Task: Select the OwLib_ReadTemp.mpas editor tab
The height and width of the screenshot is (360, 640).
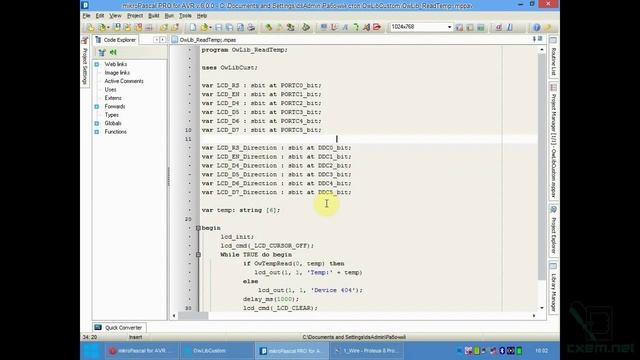Action: (x=204, y=40)
